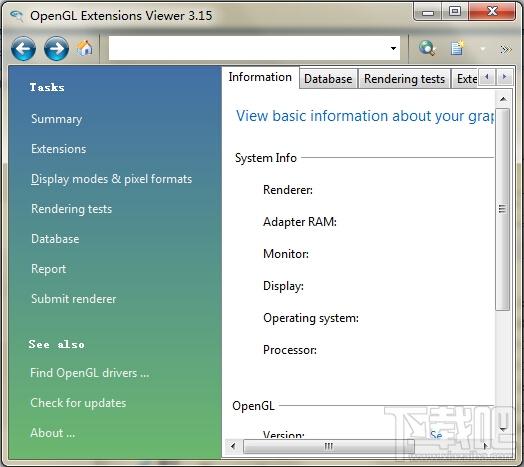524x467 pixels.
Task: Click vertical scrollbar up arrow
Action: pos(503,99)
